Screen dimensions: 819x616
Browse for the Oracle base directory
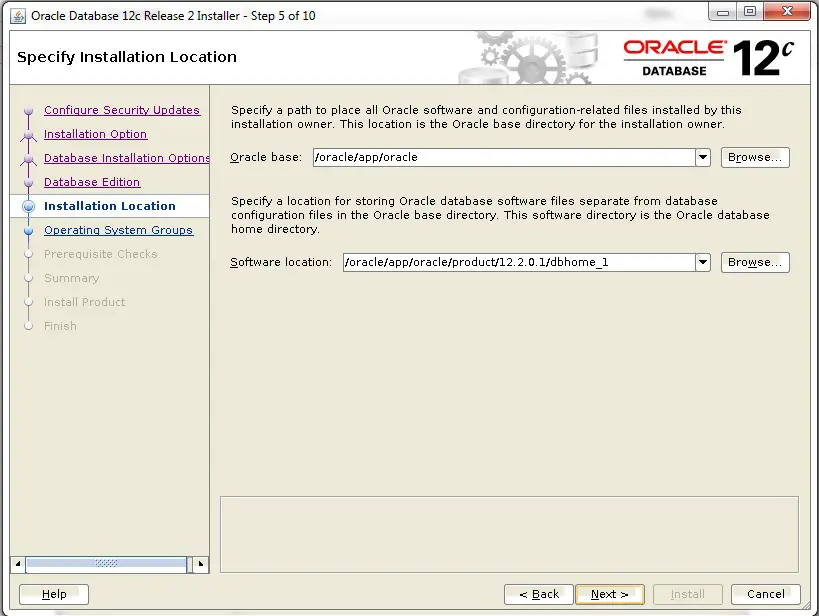[x=755, y=157]
